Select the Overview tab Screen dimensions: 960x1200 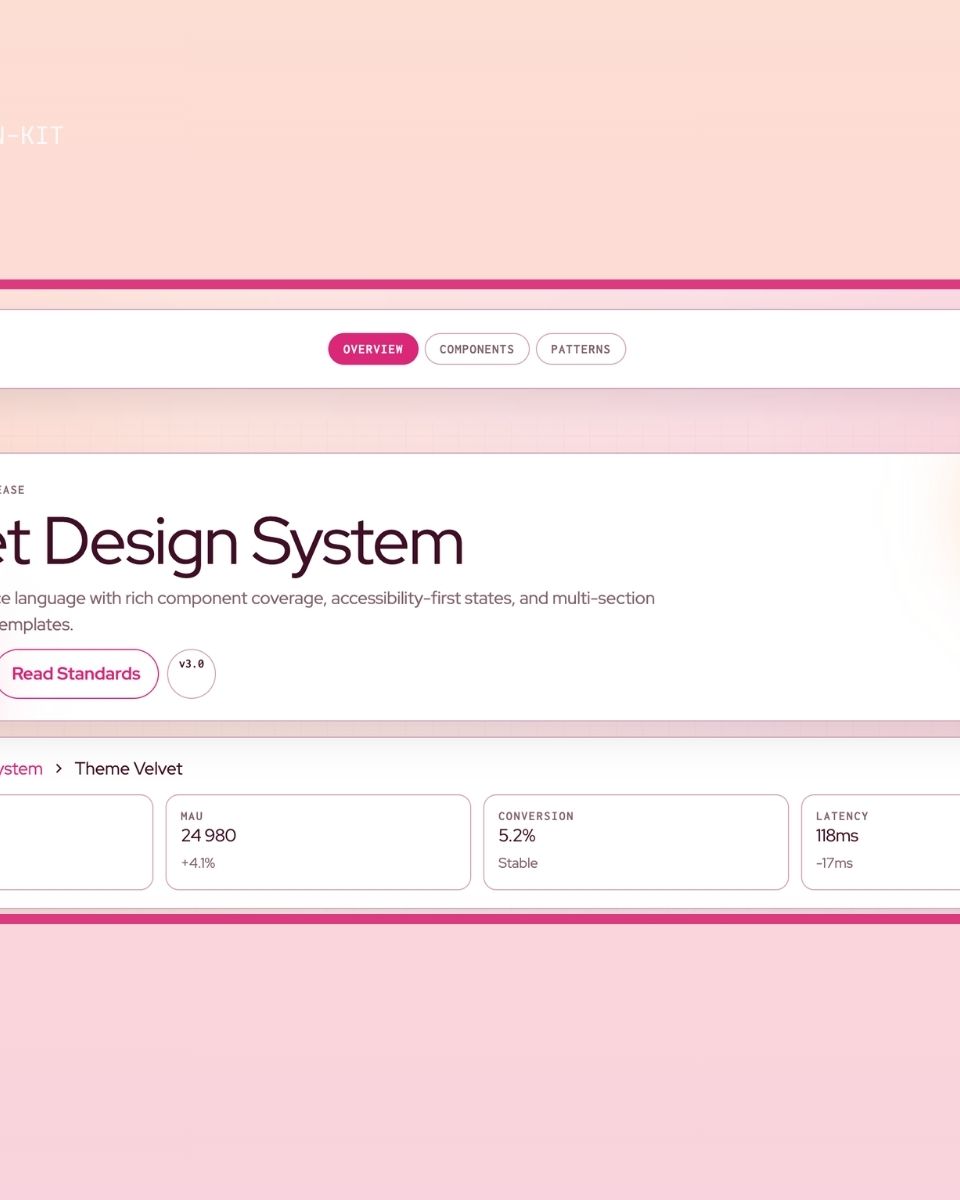(x=373, y=349)
